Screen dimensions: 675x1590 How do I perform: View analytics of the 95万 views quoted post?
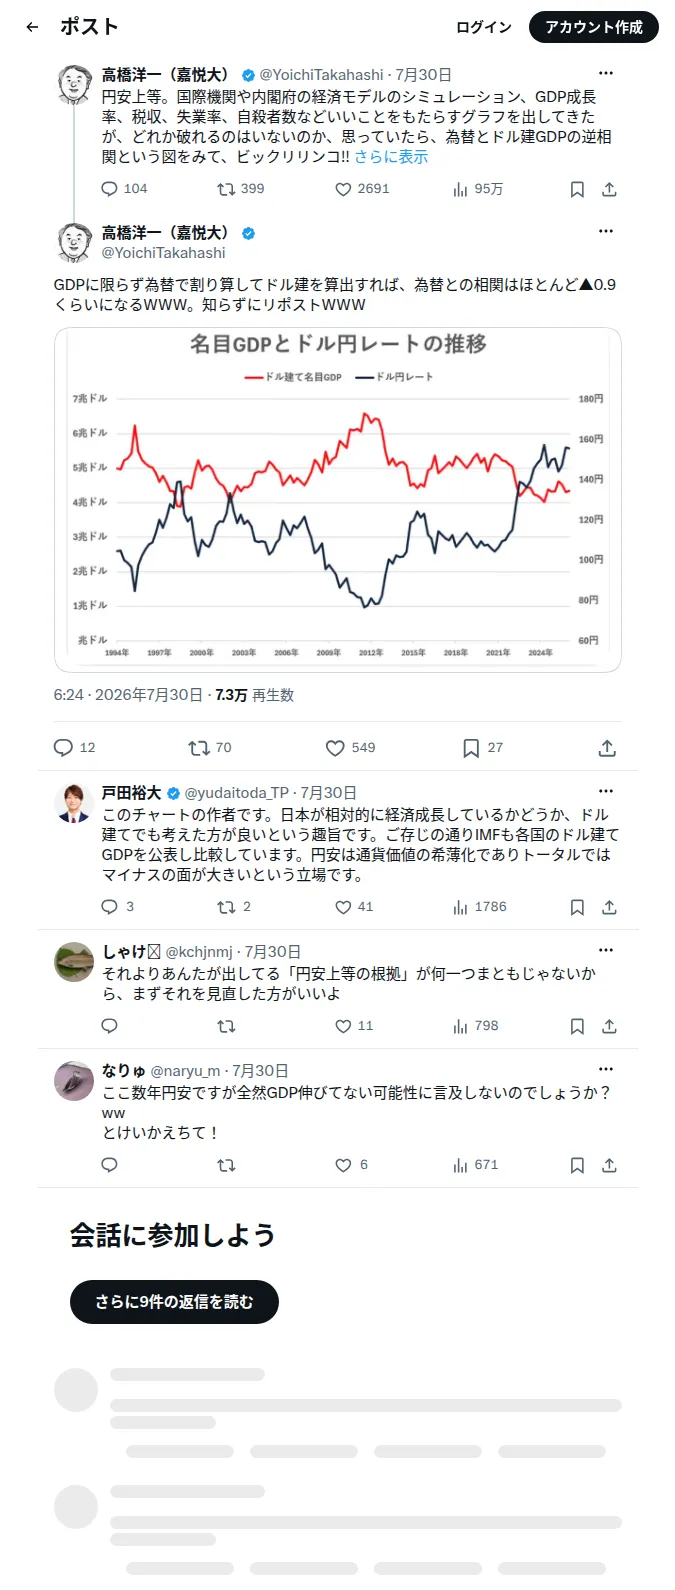click(478, 189)
